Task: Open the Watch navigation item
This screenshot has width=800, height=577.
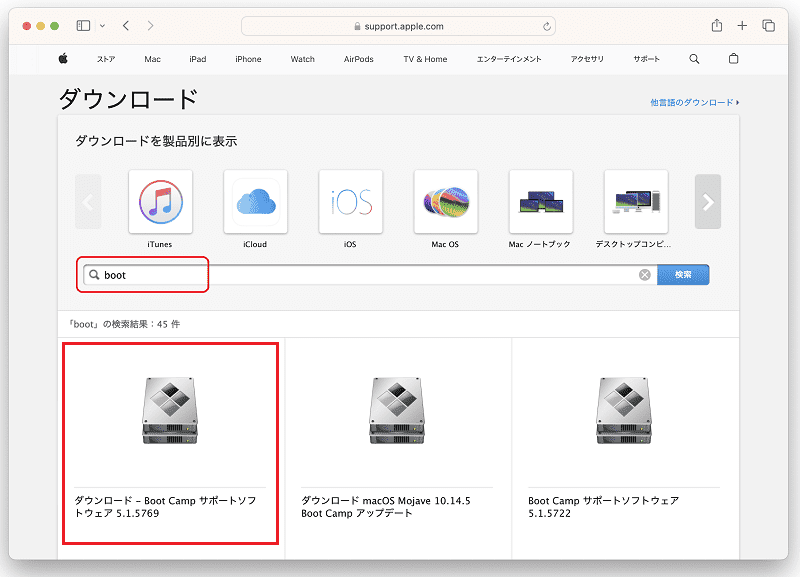Action: pos(303,59)
